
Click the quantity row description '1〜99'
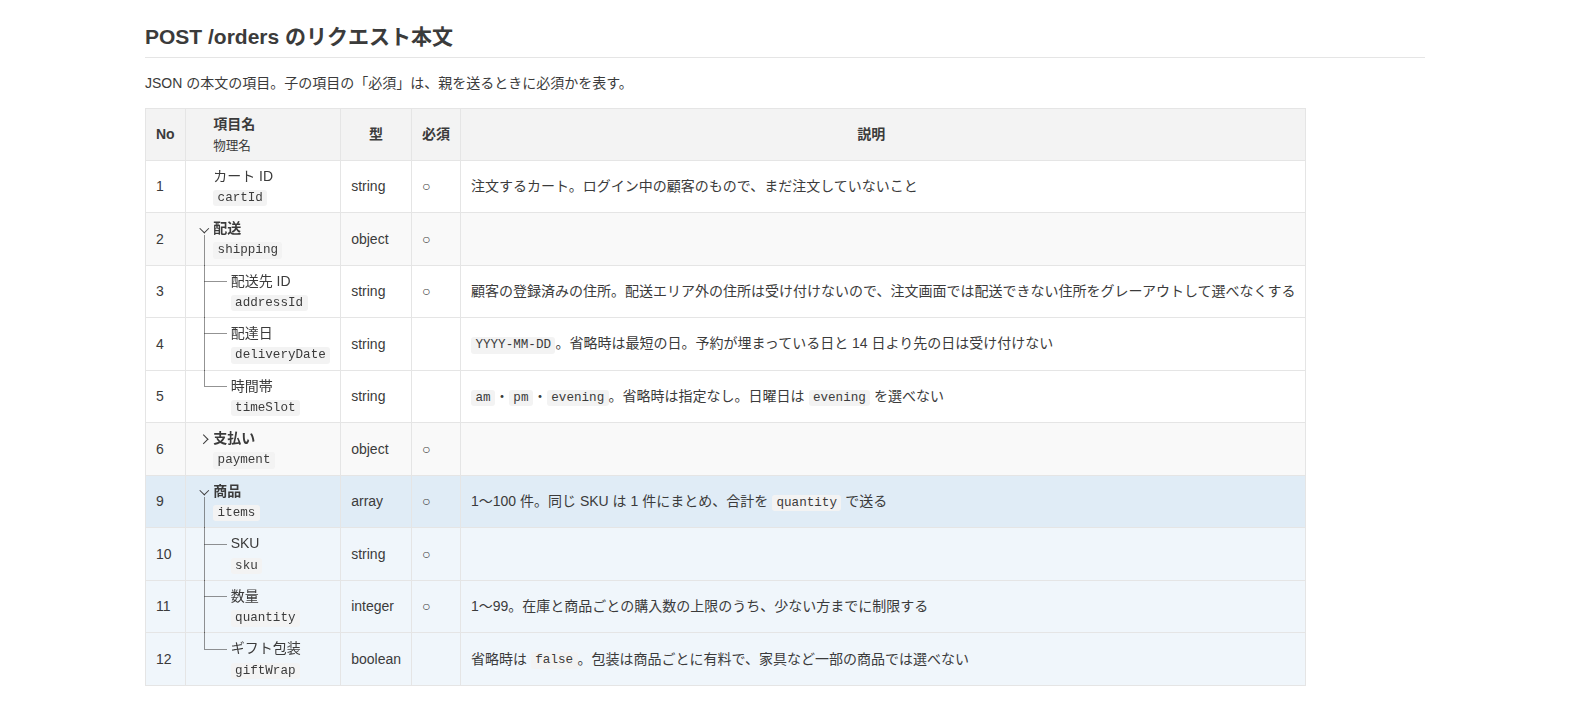(x=699, y=606)
